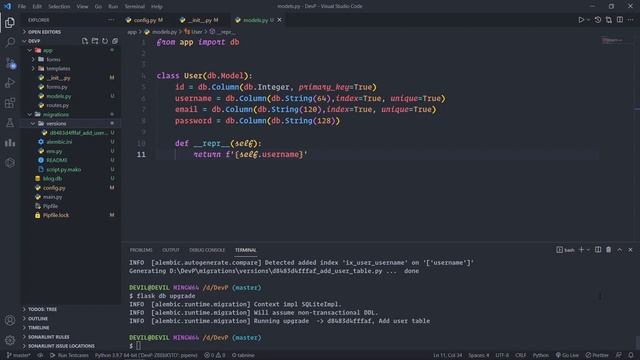Switch to the DEBUG CONSOLE tab

pyautogui.click(x=207, y=250)
